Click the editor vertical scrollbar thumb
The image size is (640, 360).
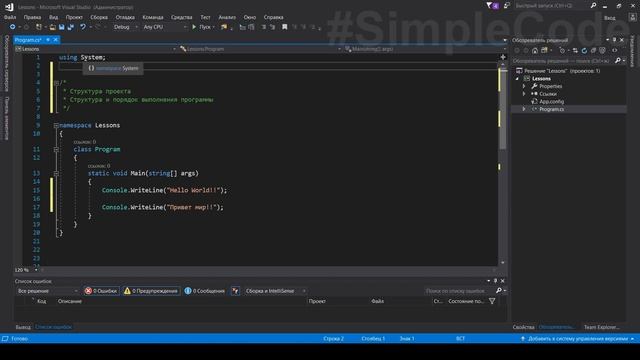(x=503, y=110)
